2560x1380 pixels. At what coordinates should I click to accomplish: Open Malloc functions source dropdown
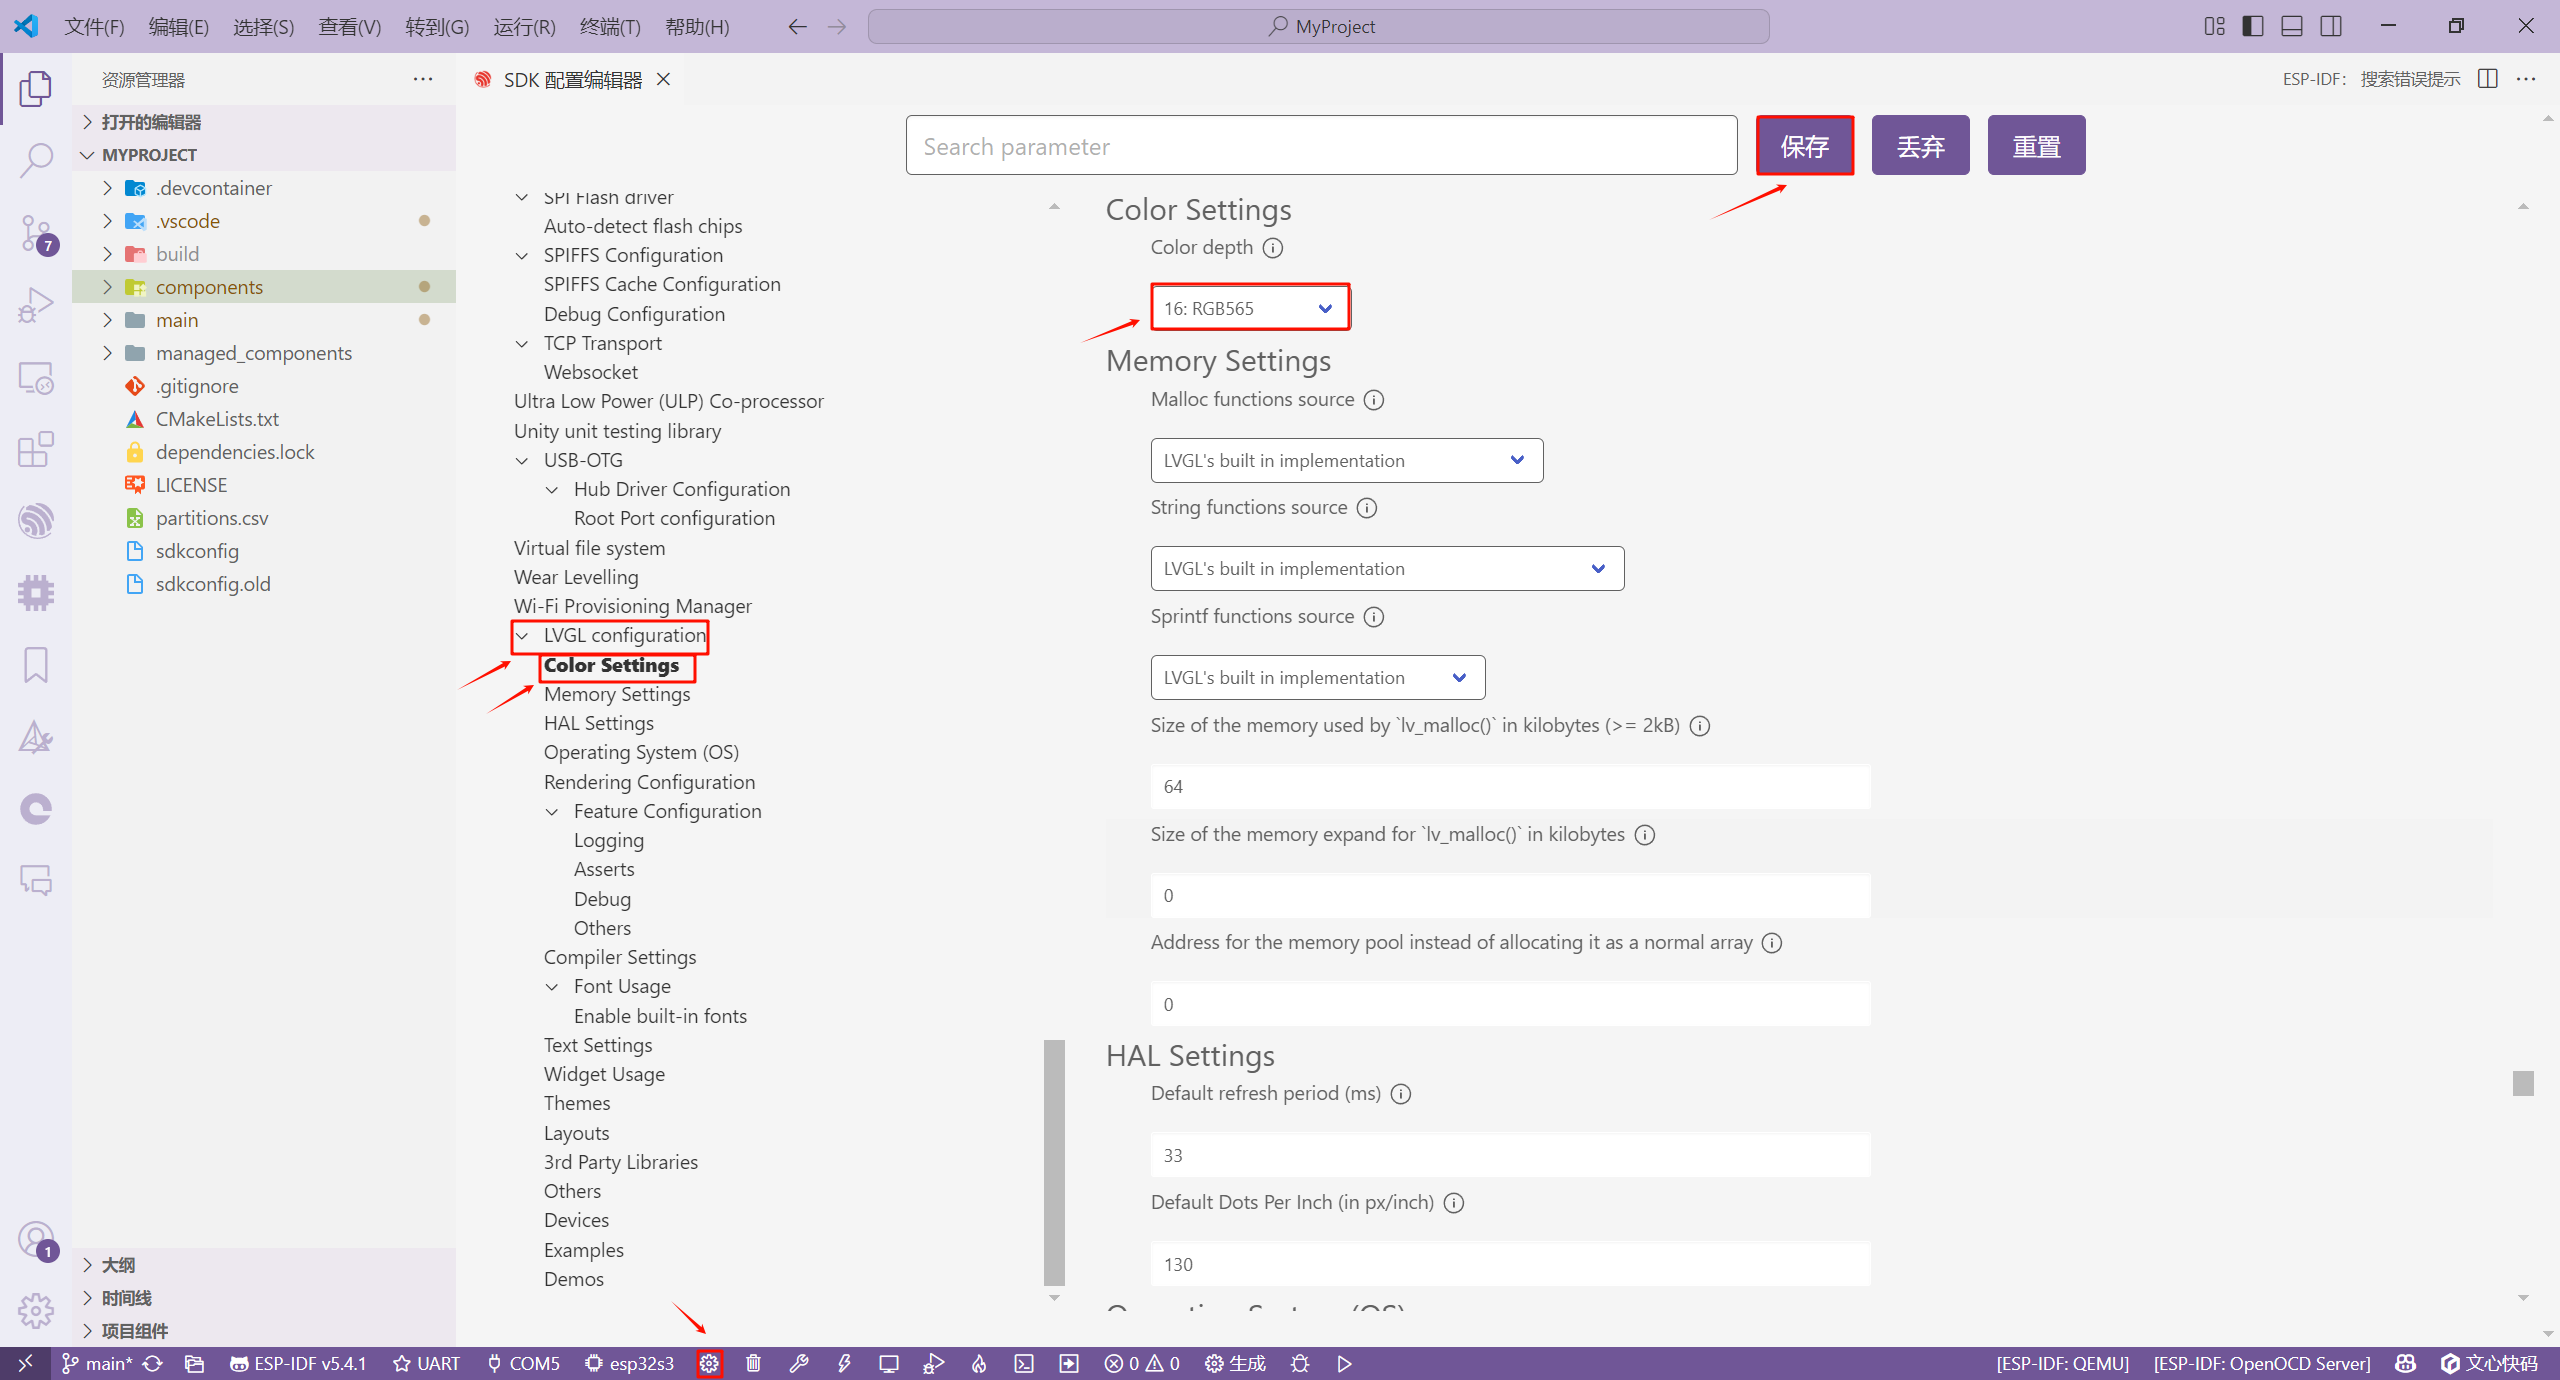click(1345, 460)
